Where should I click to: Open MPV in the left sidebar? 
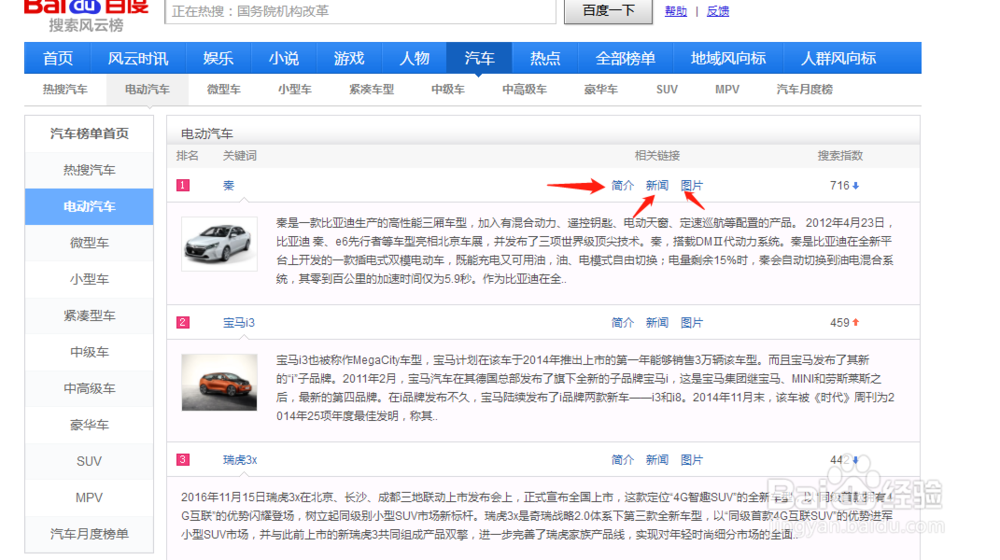(x=89, y=497)
